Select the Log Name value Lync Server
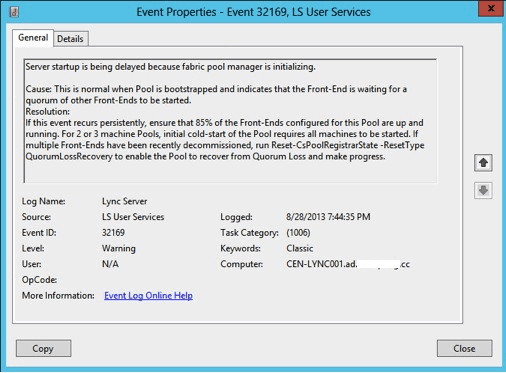Screen dimensions: 506x373 [124, 201]
